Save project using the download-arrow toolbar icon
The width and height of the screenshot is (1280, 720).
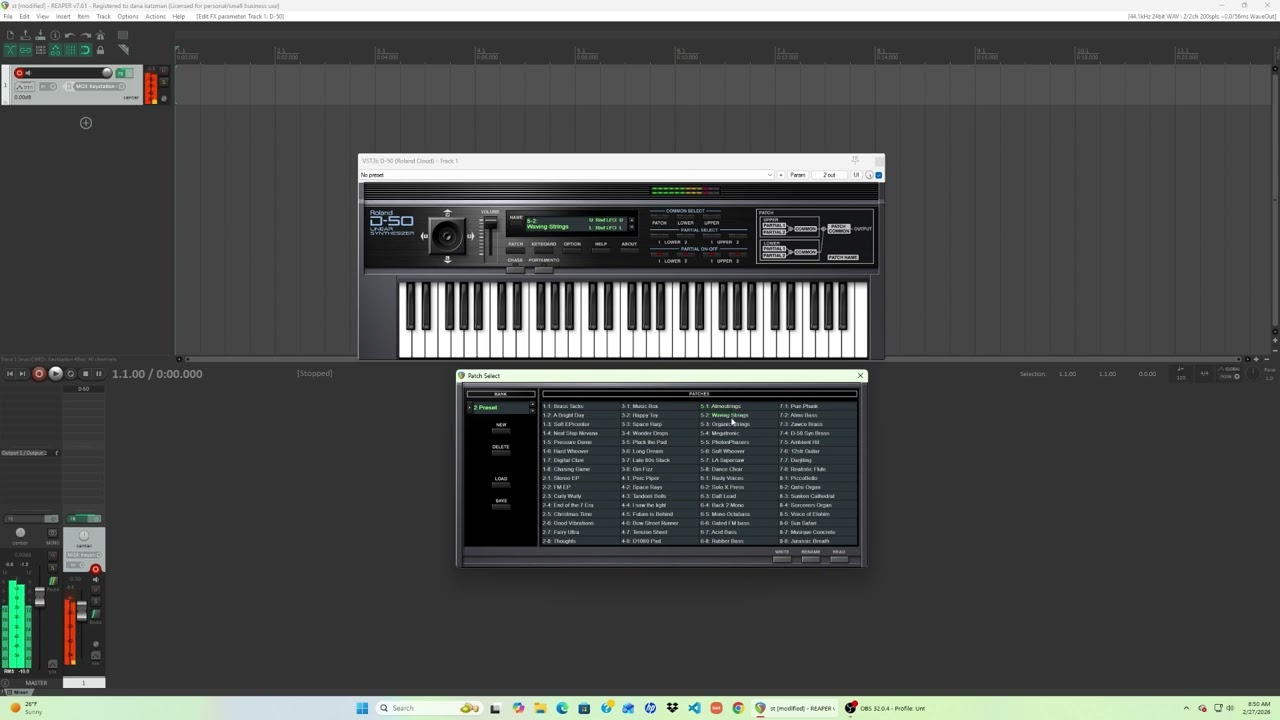point(40,35)
